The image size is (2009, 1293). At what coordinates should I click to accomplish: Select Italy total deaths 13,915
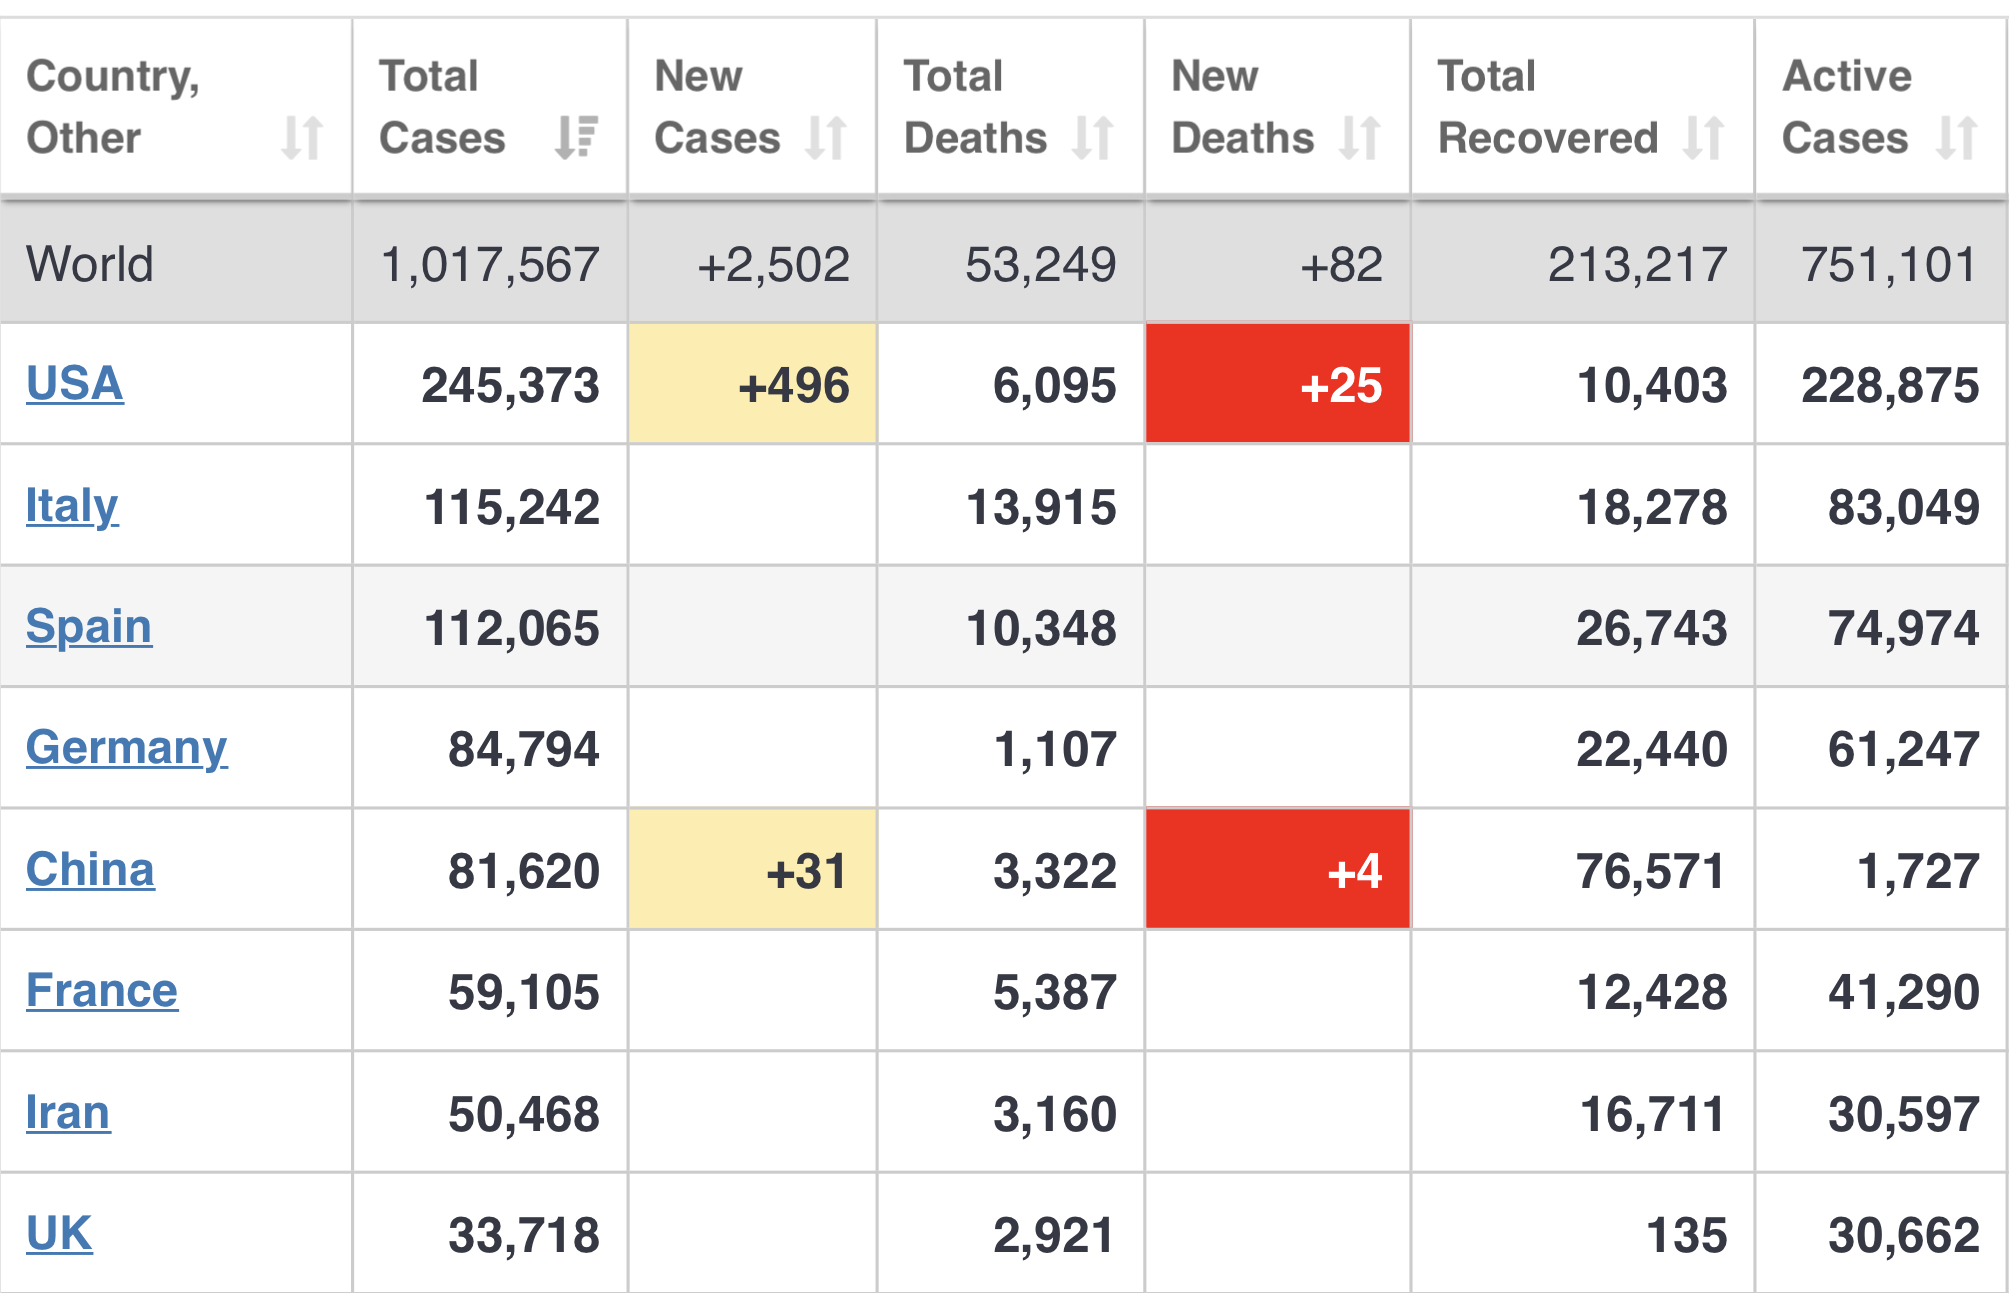pyautogui.click(x=1041, y=507)
